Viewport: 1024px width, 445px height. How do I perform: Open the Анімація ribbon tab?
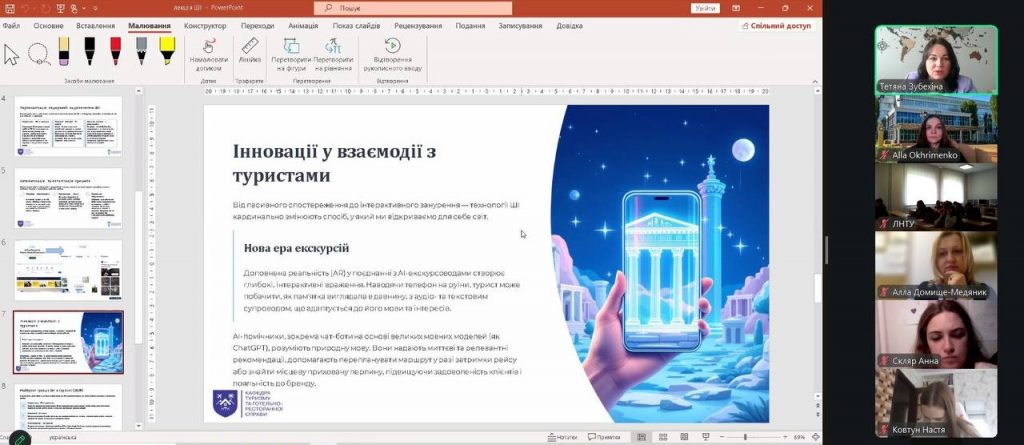[x=303, y=26]
